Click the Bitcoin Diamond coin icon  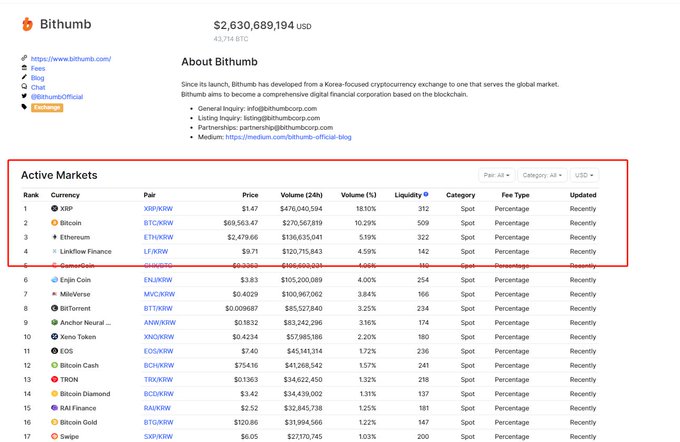54,394
